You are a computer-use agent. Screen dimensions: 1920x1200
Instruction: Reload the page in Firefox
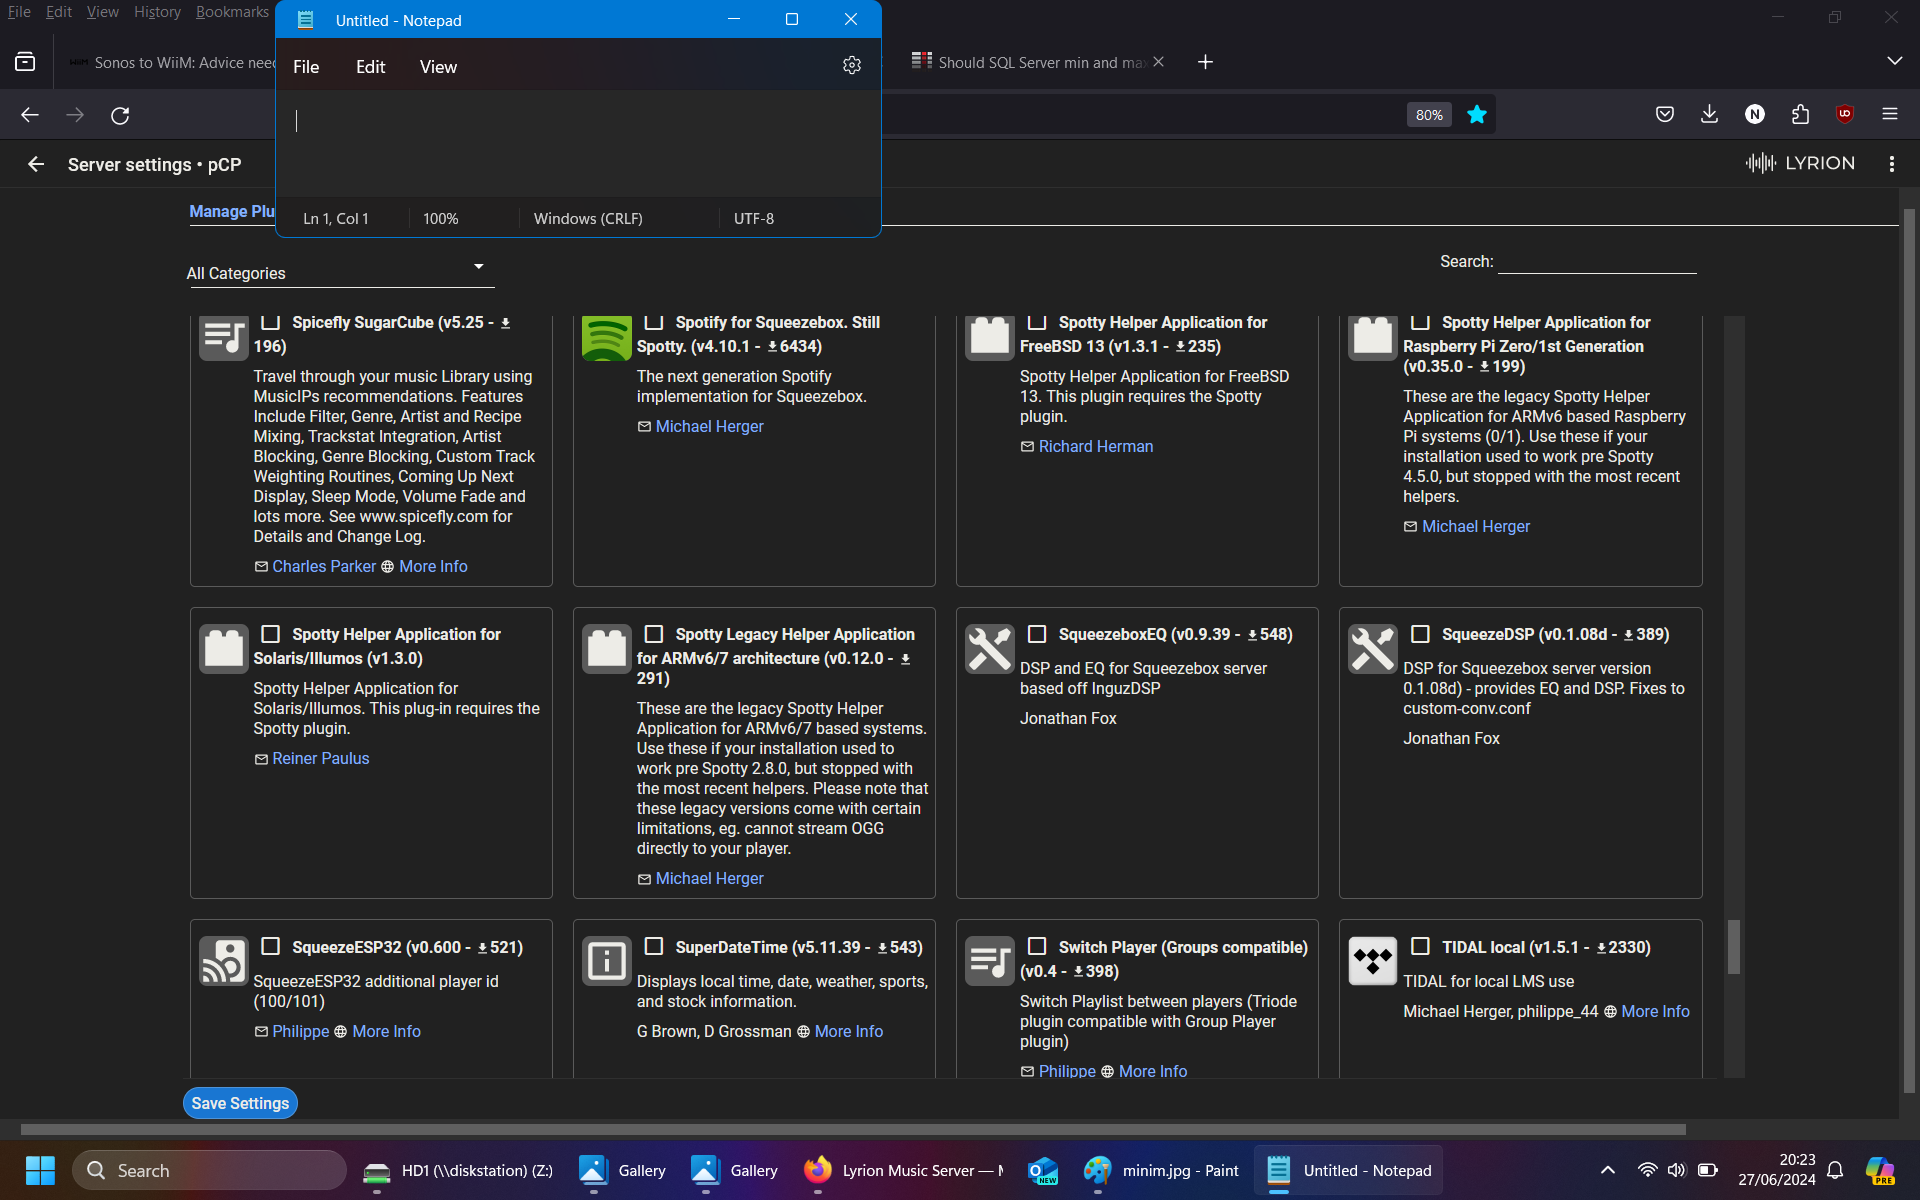(x=120, y=115)
